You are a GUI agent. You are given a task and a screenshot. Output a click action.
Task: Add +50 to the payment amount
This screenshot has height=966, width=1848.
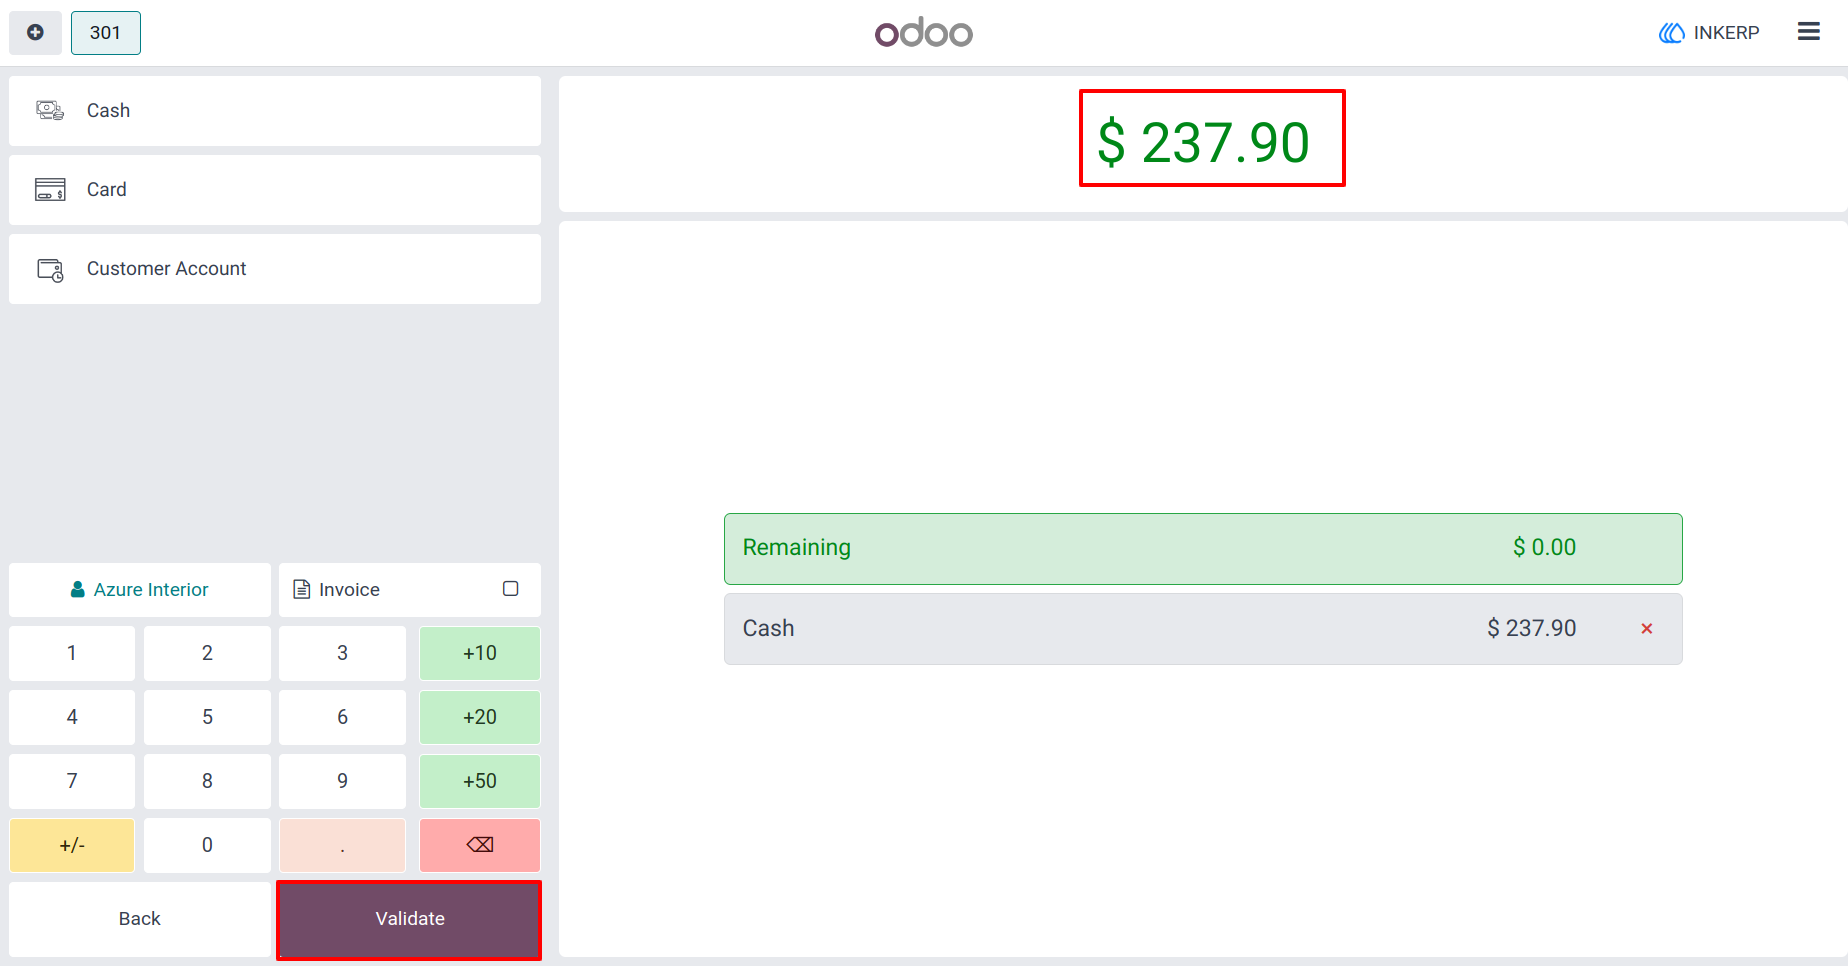point(480,781)
